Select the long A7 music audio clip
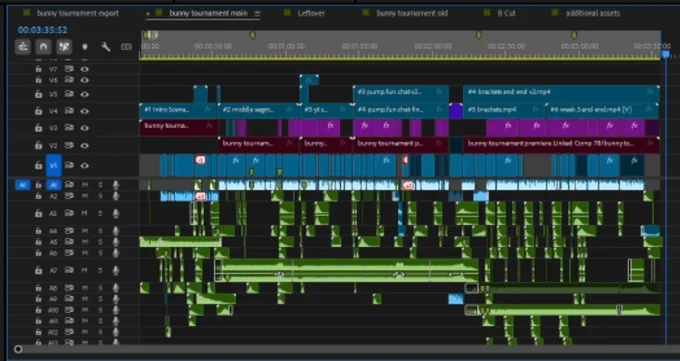 click(347, 270)
